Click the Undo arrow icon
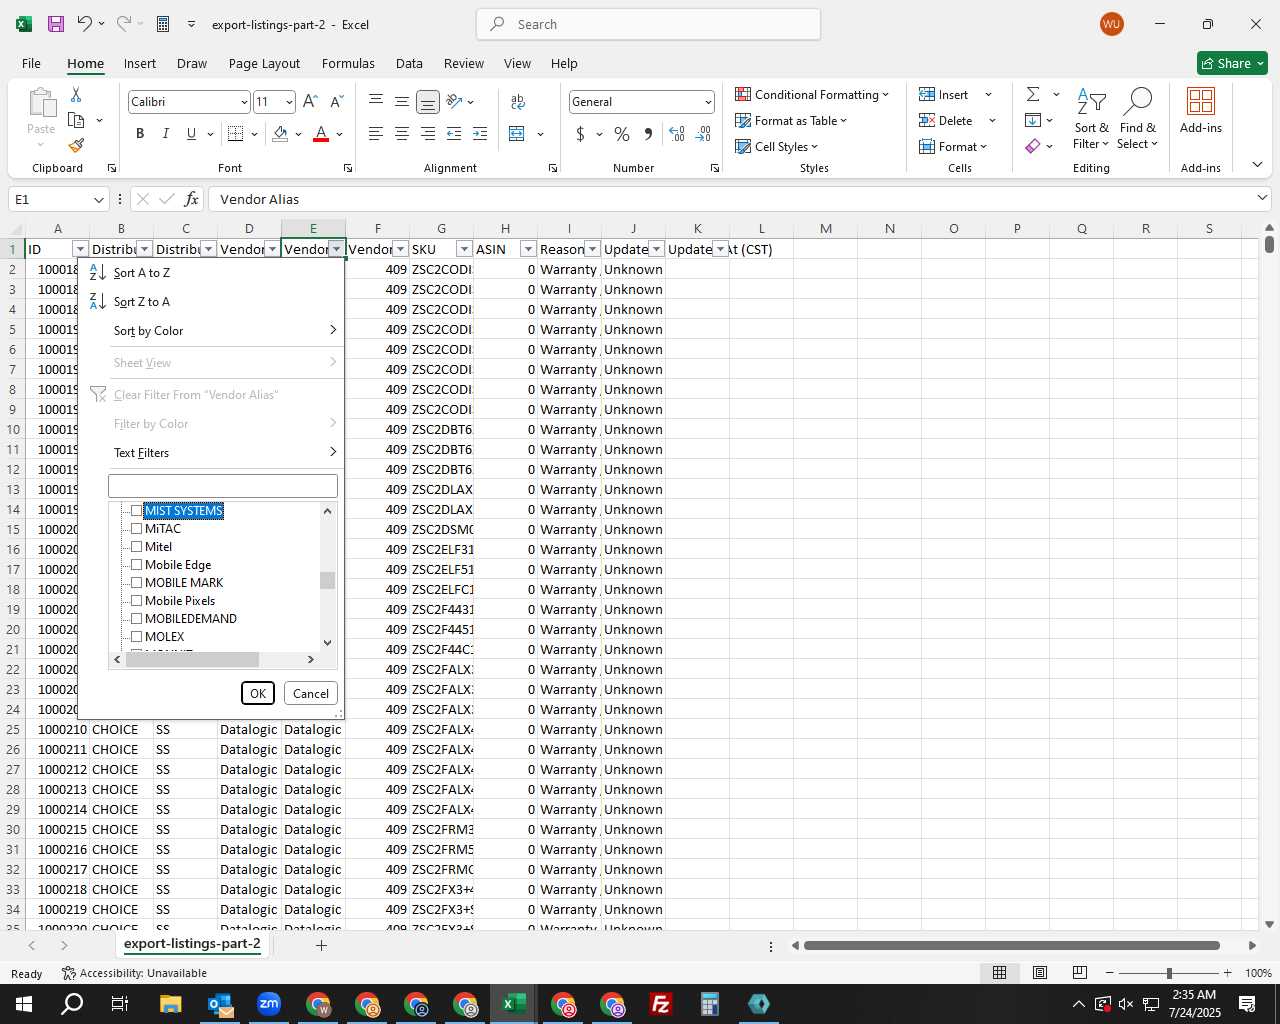 coord(85,24)
